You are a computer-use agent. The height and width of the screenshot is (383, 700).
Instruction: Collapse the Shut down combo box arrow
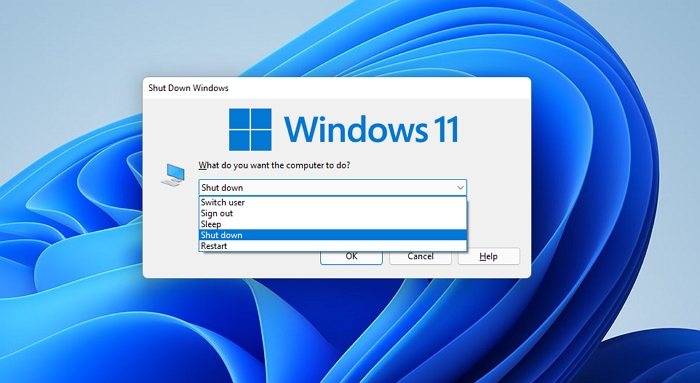tap(460, 187)
